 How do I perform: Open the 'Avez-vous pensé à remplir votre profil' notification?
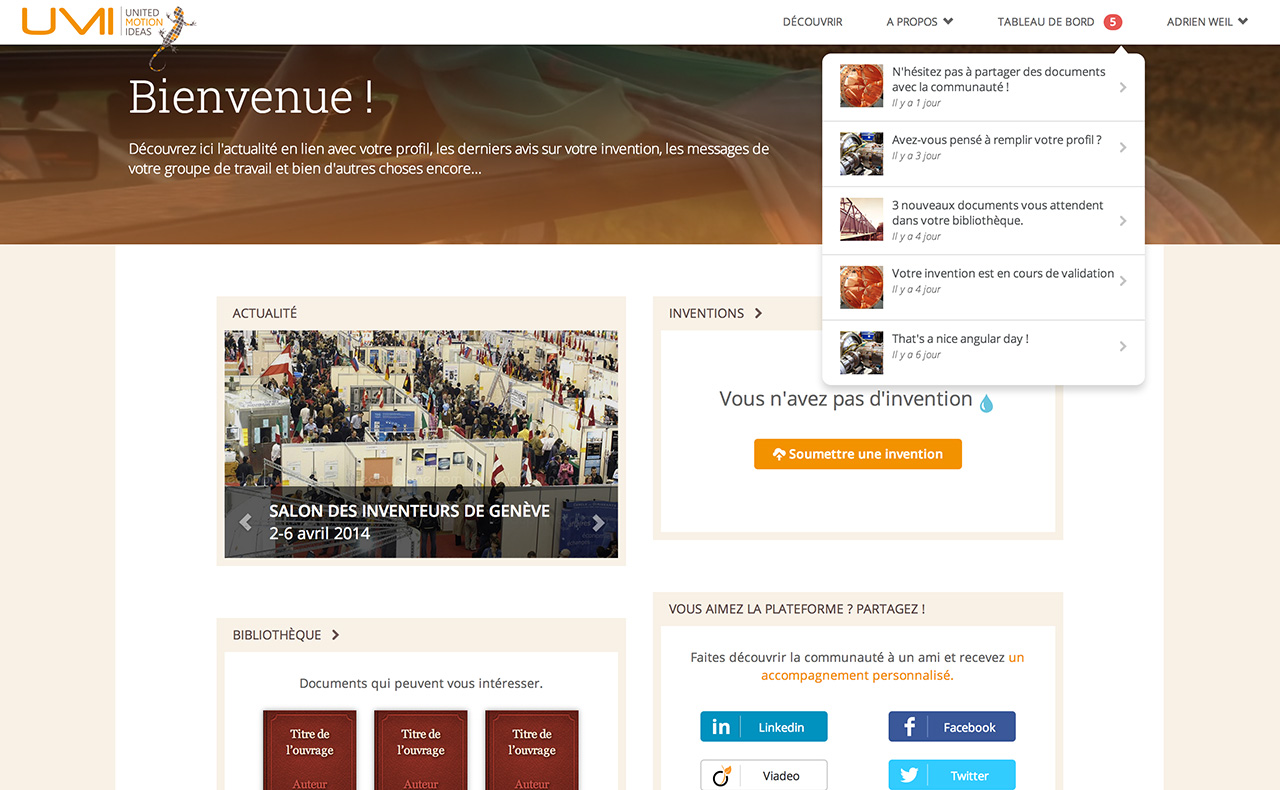pyautogui.click(x=983, y=154)
